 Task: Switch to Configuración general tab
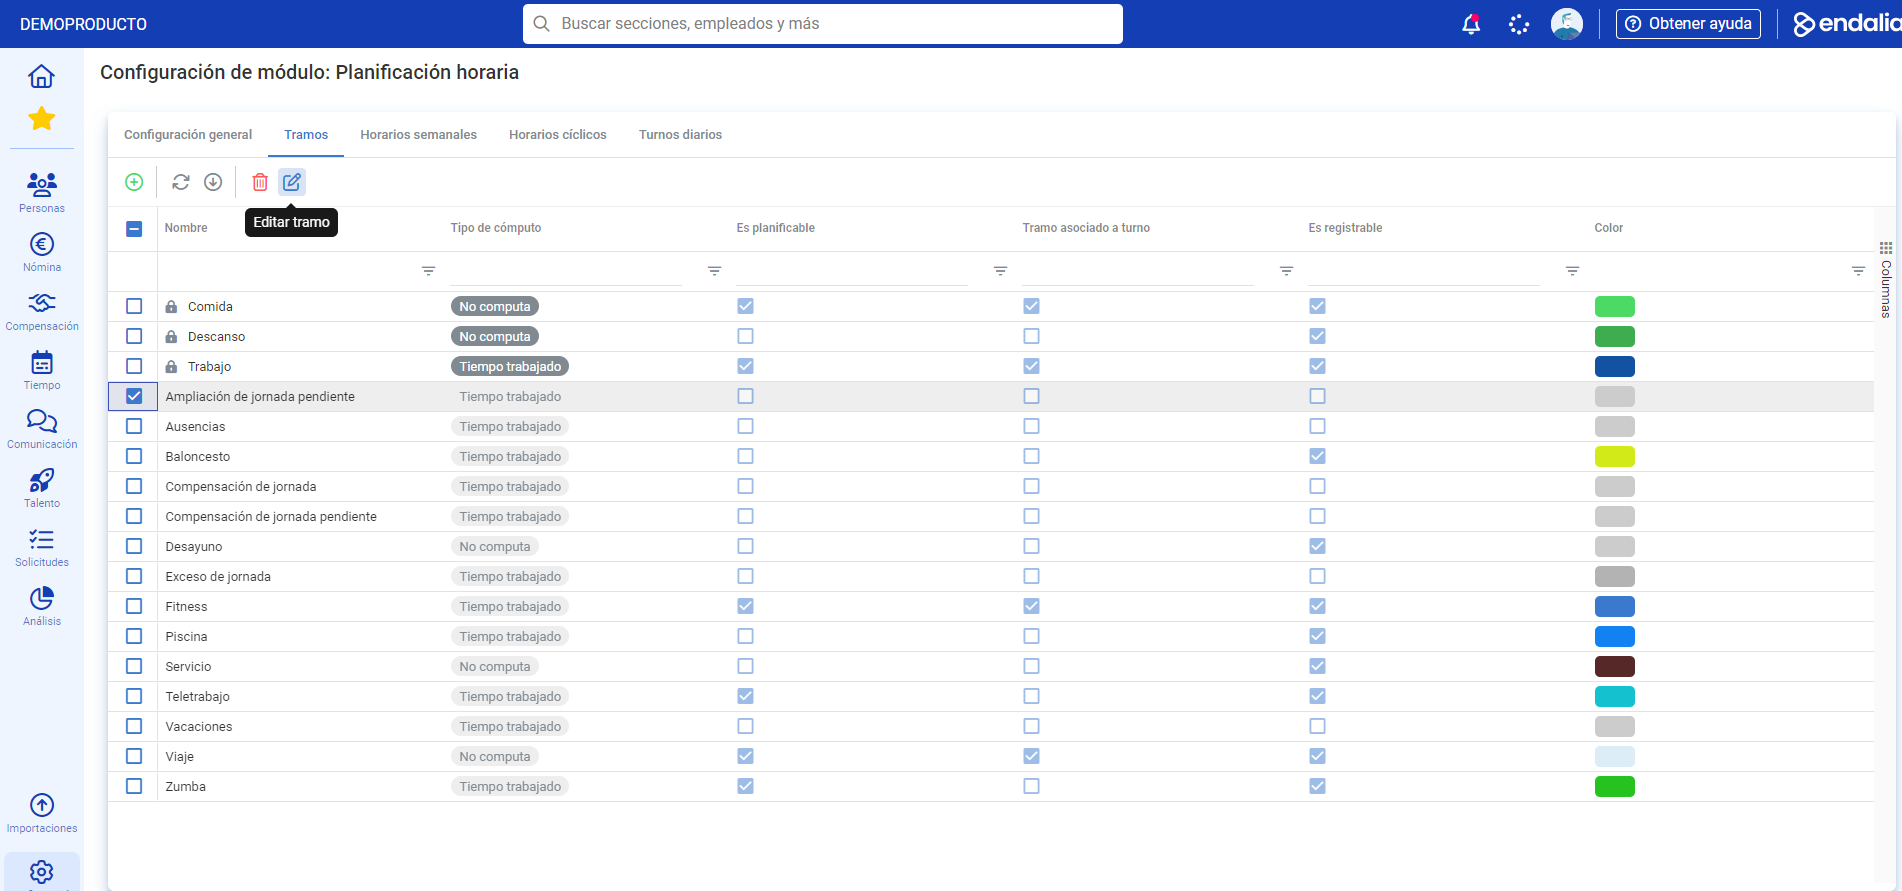[188, 135]
